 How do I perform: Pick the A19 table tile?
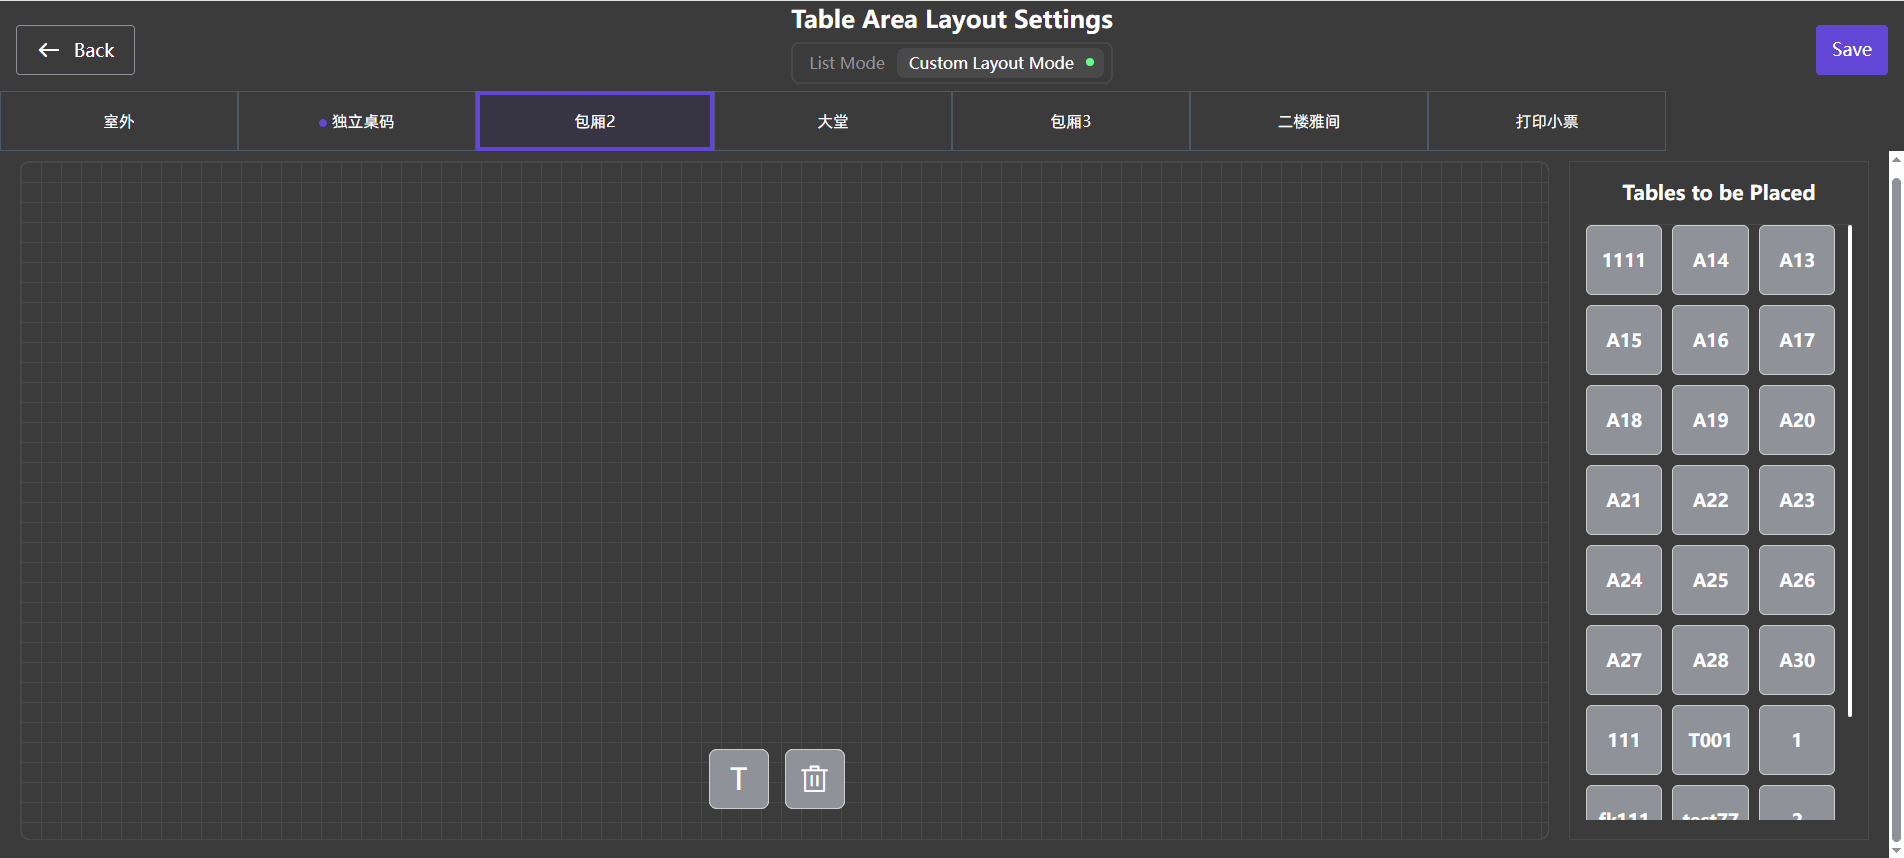1710,420
